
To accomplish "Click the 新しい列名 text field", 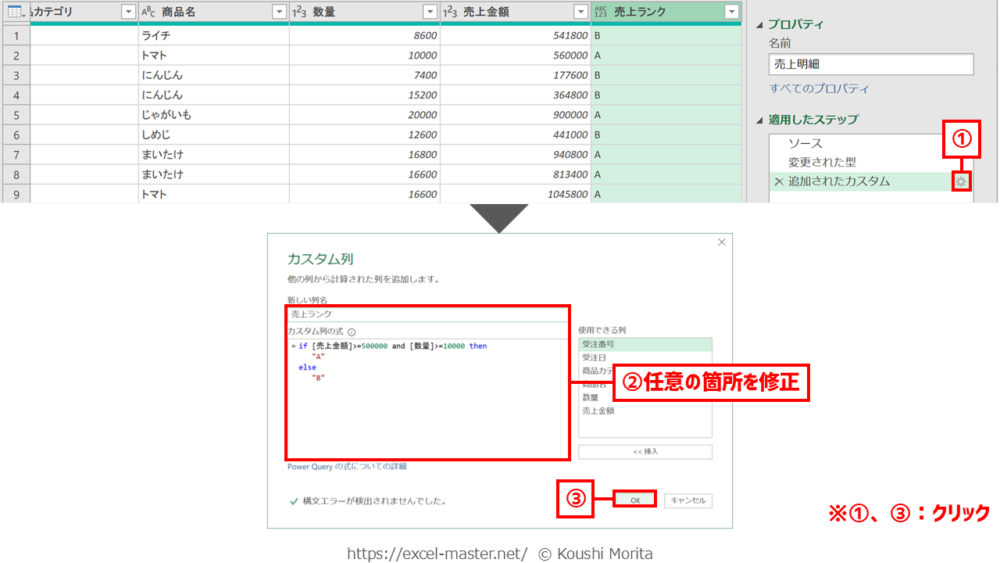I will click(x=427, y=314).
